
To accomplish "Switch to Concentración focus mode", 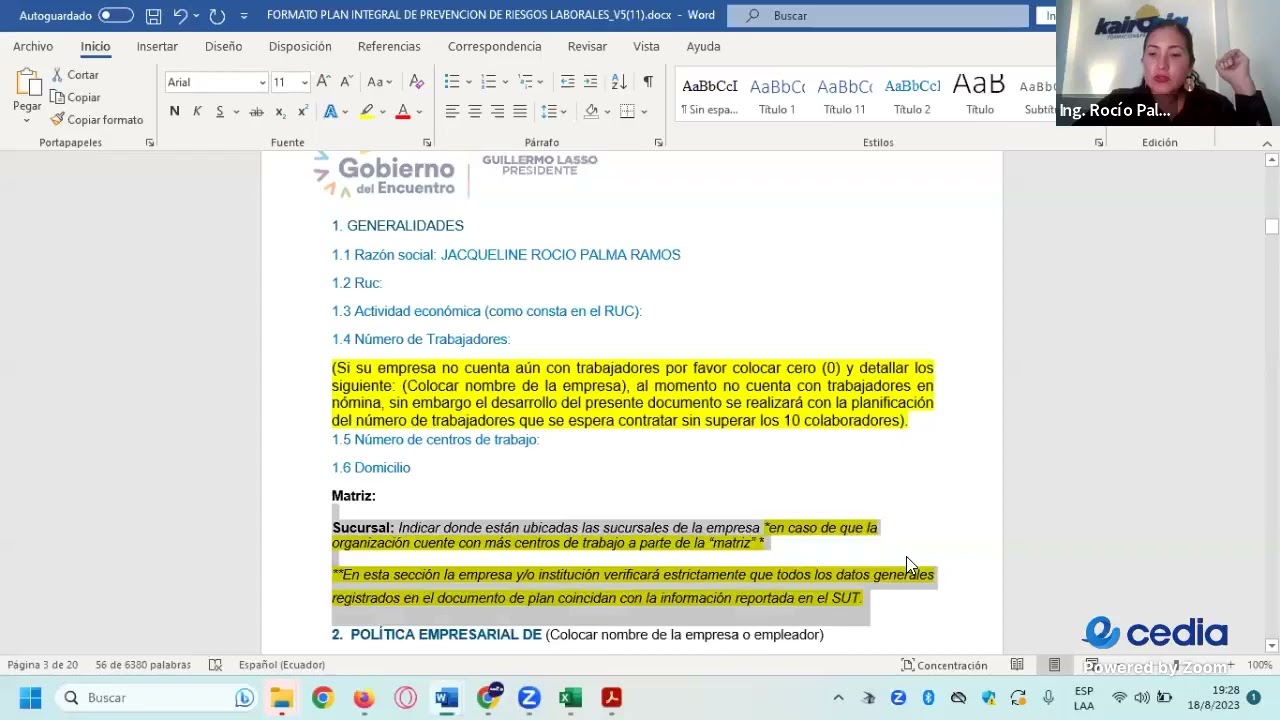I will [x=944, y=665].
